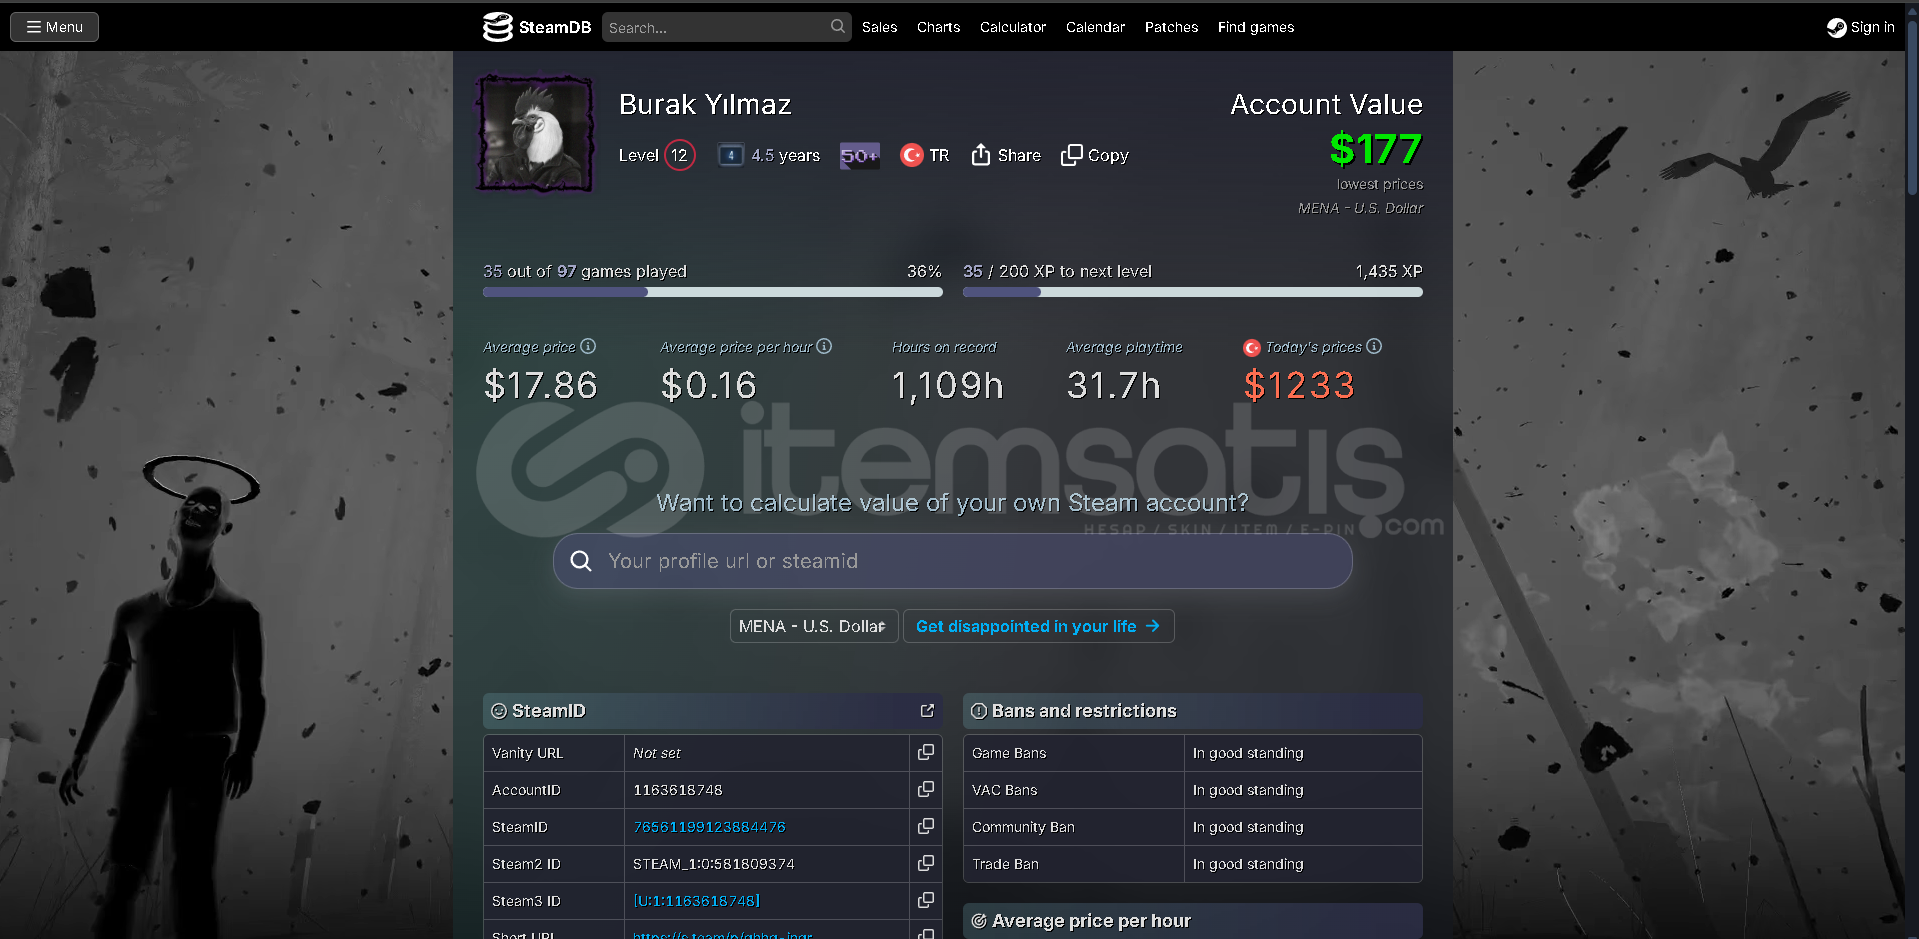Click the Steam logo icon beside Sign in
The width and height of the screenshot is (1919, 939).
1837,28
